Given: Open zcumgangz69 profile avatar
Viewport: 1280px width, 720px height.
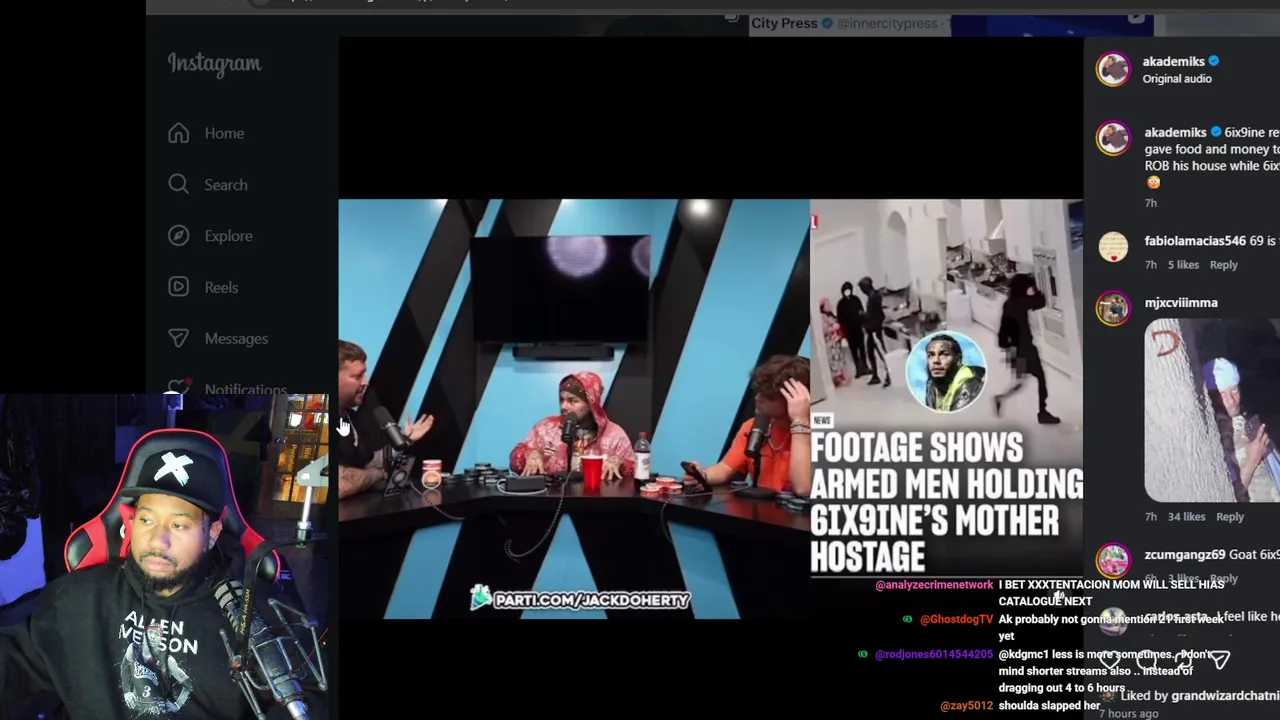Looking at the screenshot, I should [1113, 560].
